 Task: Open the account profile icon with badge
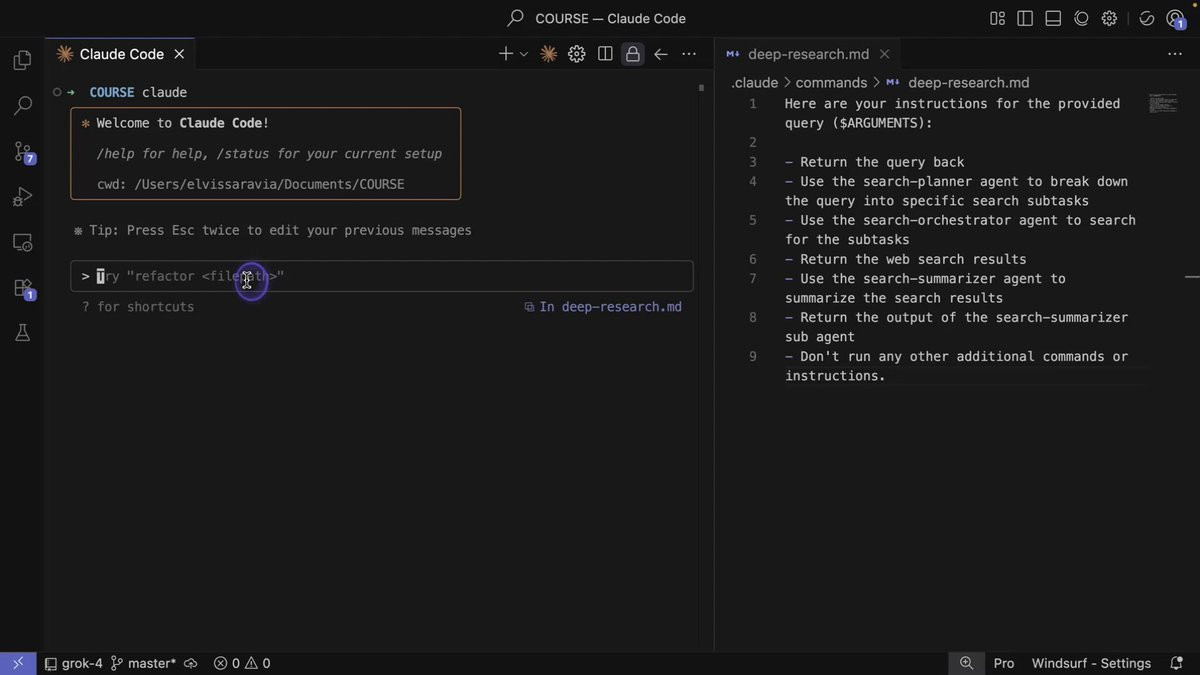pos(1176,19)
